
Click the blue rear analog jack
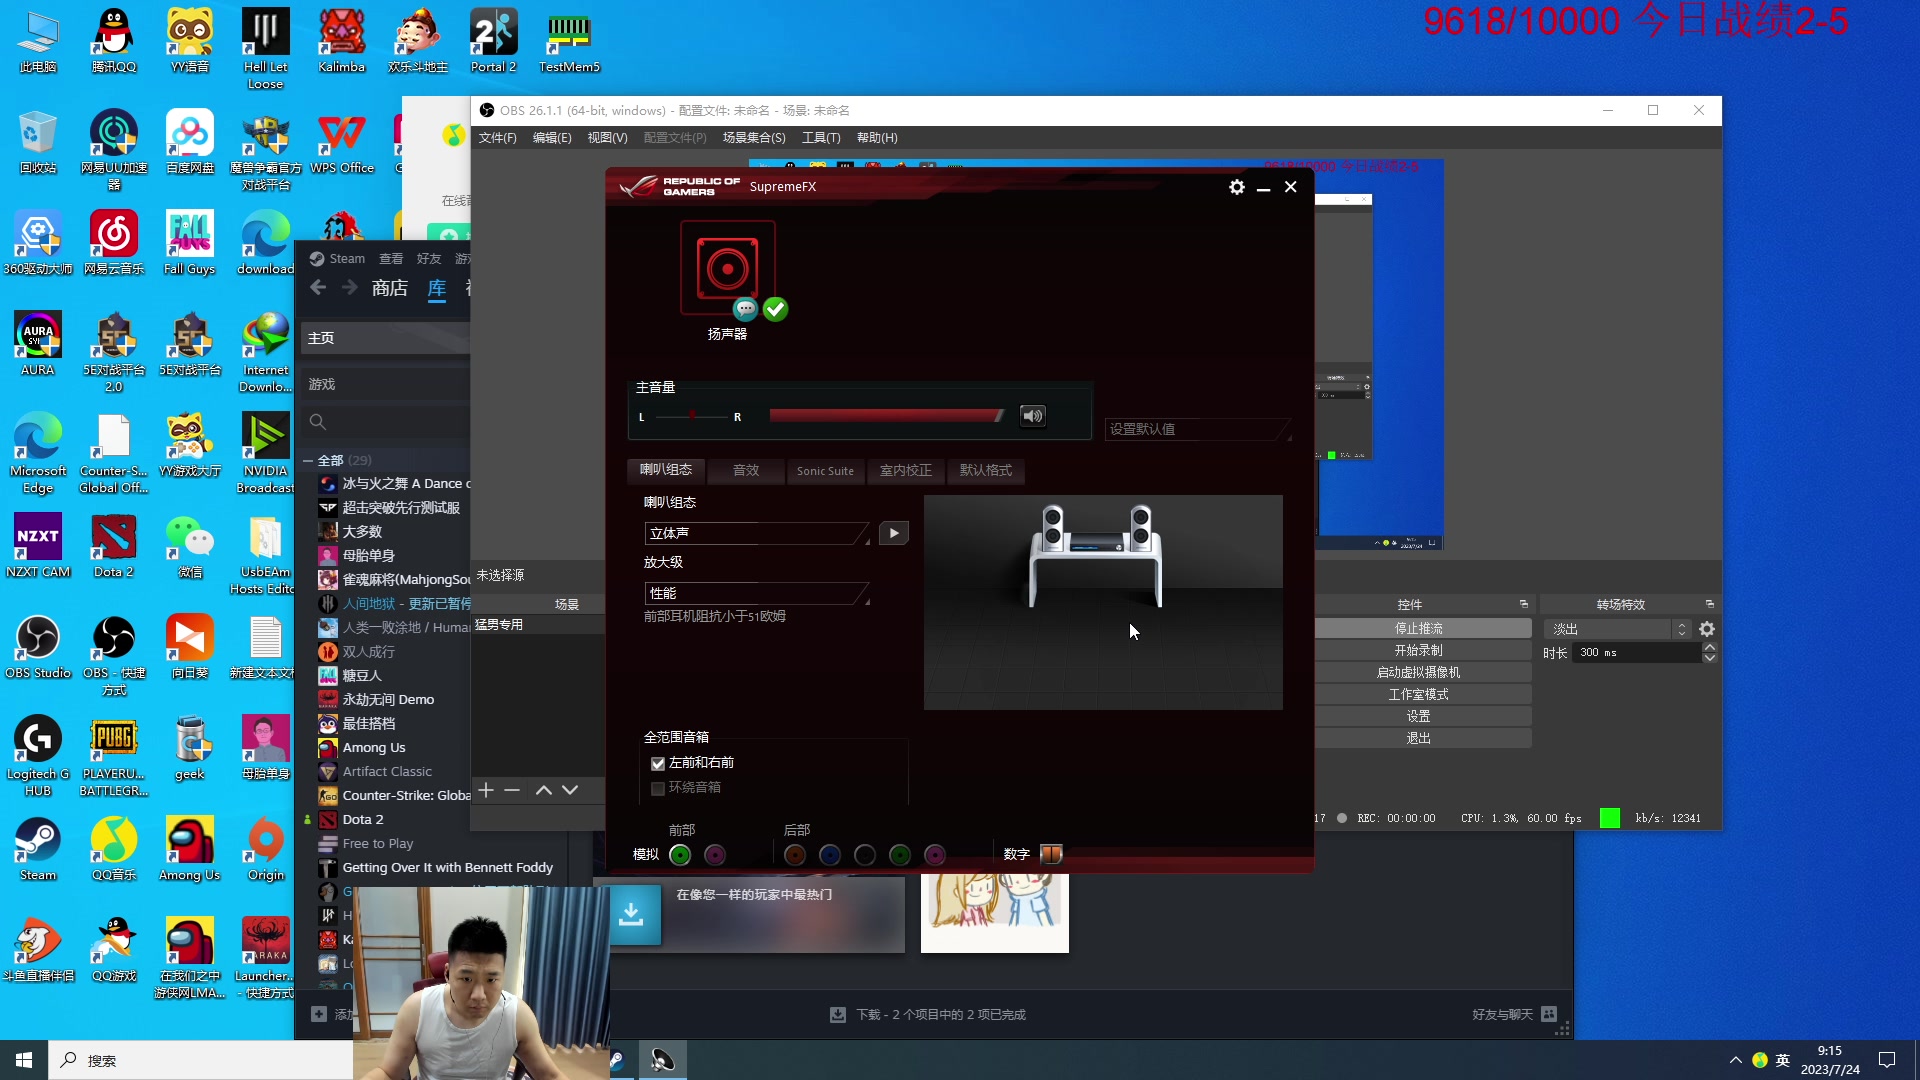coord(830,855)
